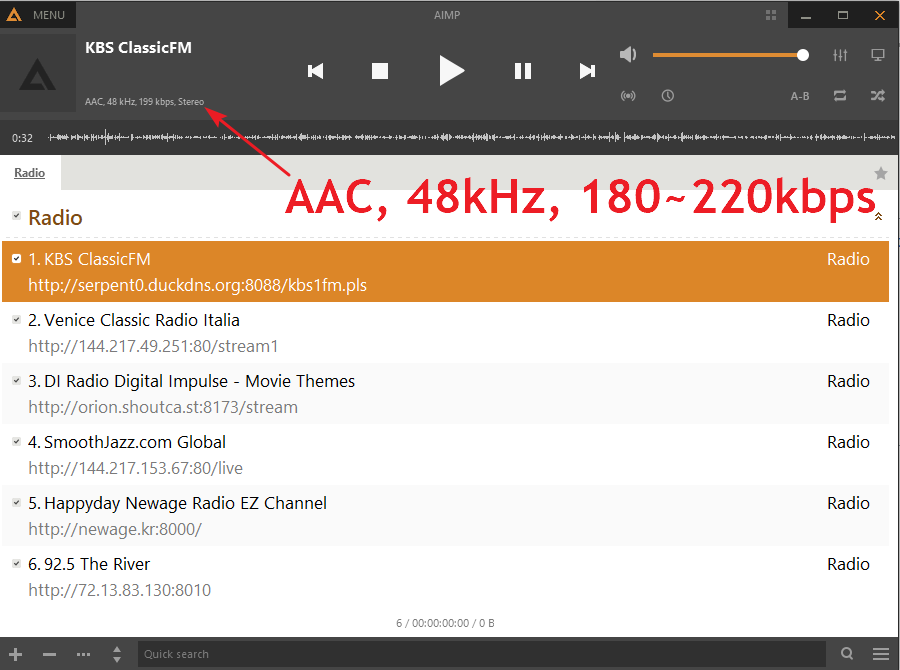Skip to the next track
Viewport: 900px width, 670px height.
(x=587, y=70)
